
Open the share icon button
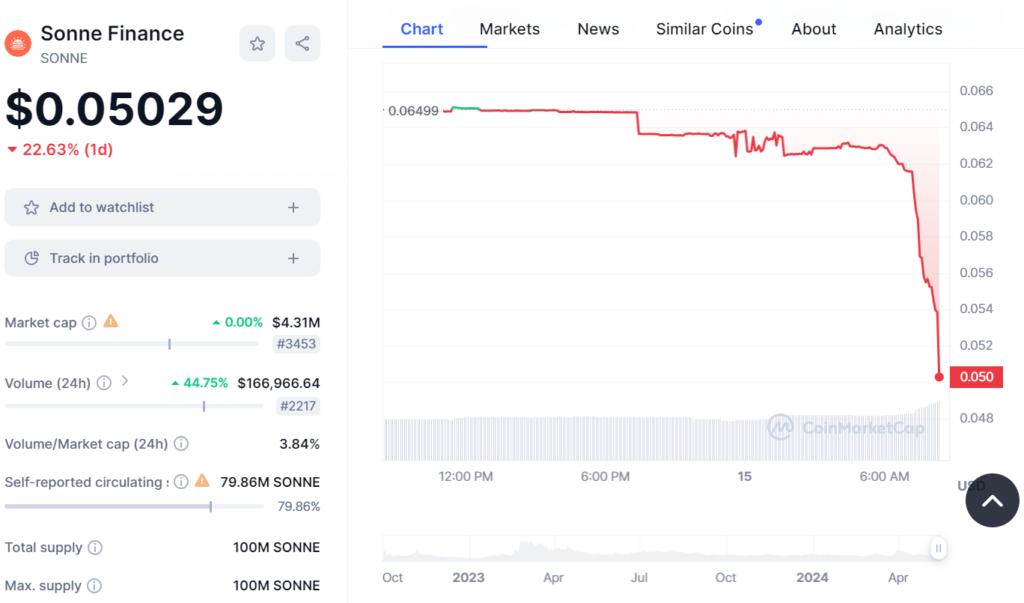click(x=302, y=44)
